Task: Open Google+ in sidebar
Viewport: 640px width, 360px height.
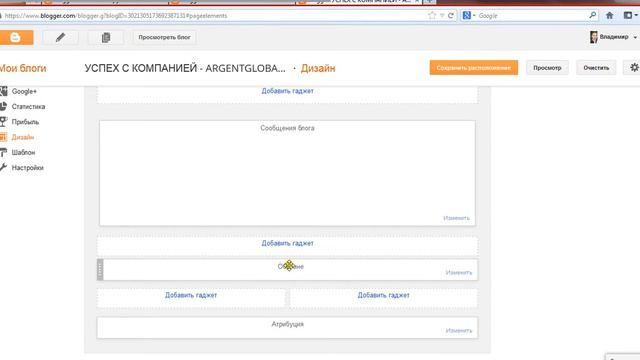Action: tap(24, 91)
